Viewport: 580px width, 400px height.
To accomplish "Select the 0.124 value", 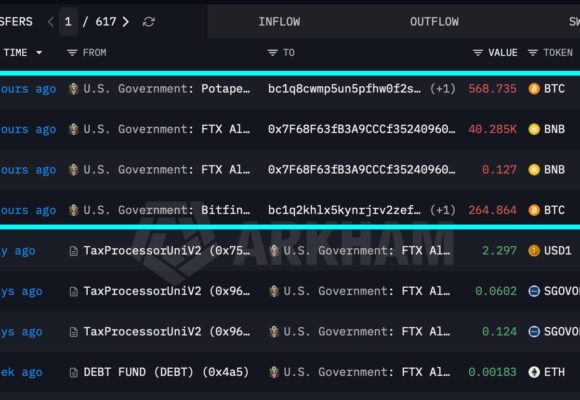I will [x=499, y=332].
